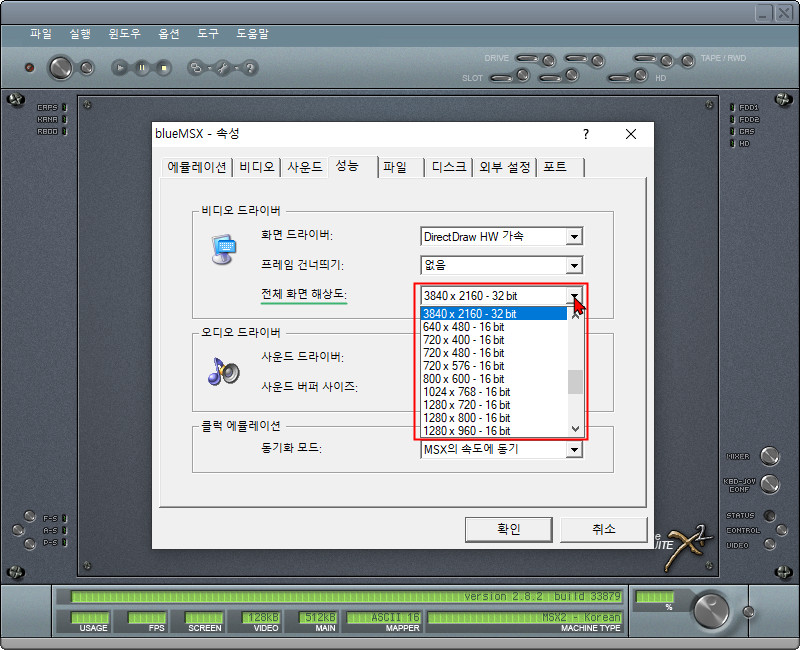This screenshot has width=800, height=650.
Task: Select 1280 x 960 - 16 bit option
Action: tap(493, 431)
